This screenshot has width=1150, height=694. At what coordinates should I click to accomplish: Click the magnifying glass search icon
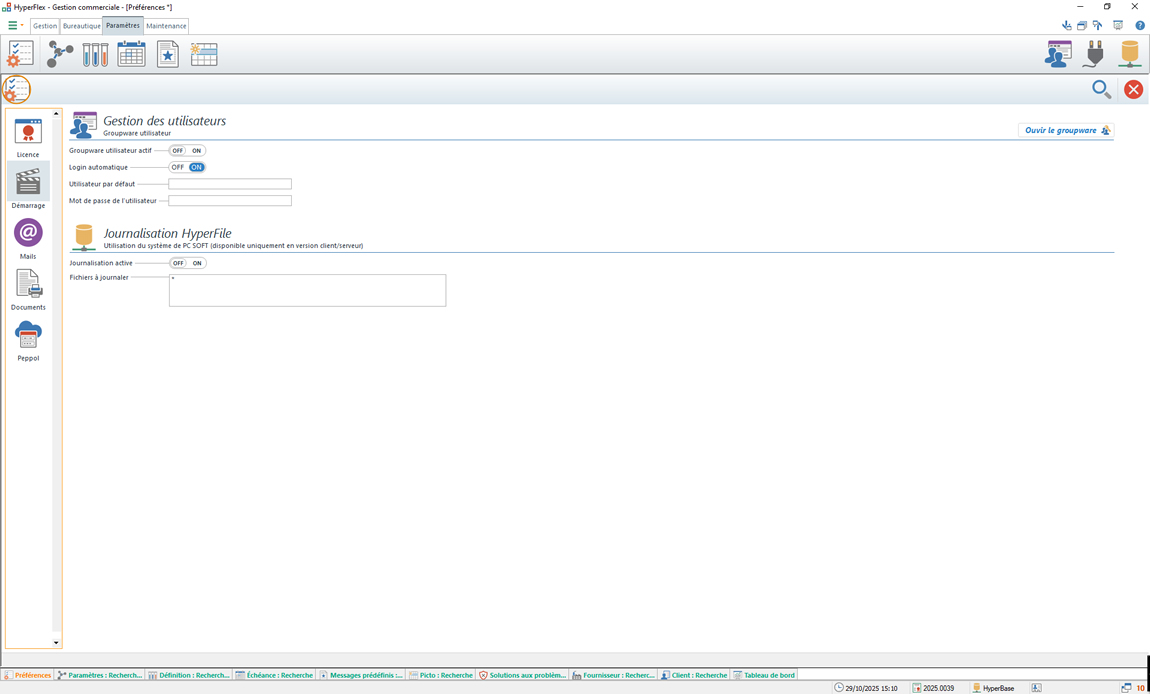pyautogui.click(x=1101, y=89)
